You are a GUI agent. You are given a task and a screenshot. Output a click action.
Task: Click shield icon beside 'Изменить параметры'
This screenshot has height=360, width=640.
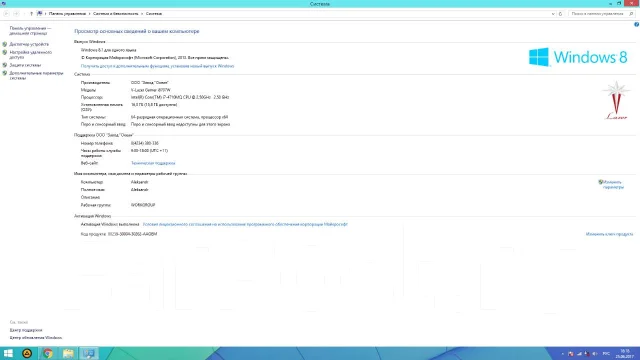click(x=600, y=182)
